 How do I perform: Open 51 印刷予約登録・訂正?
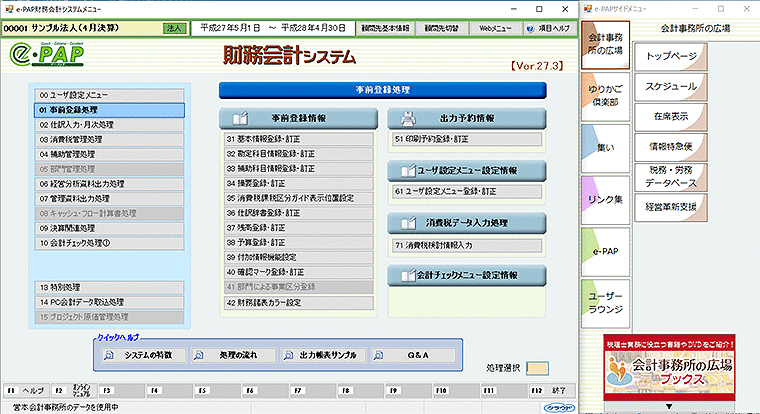(x=467, y=139)
